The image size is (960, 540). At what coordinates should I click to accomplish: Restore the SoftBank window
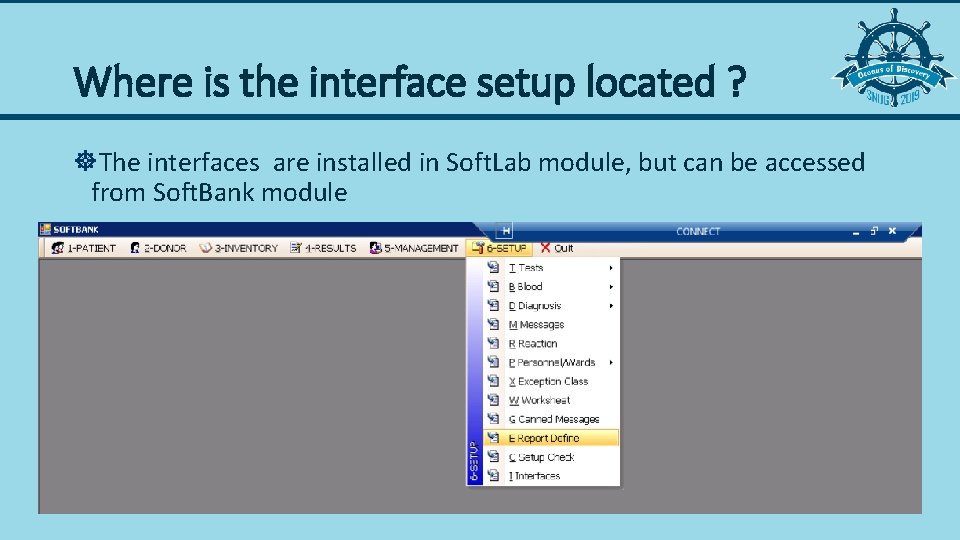click(x=874, y=231)
